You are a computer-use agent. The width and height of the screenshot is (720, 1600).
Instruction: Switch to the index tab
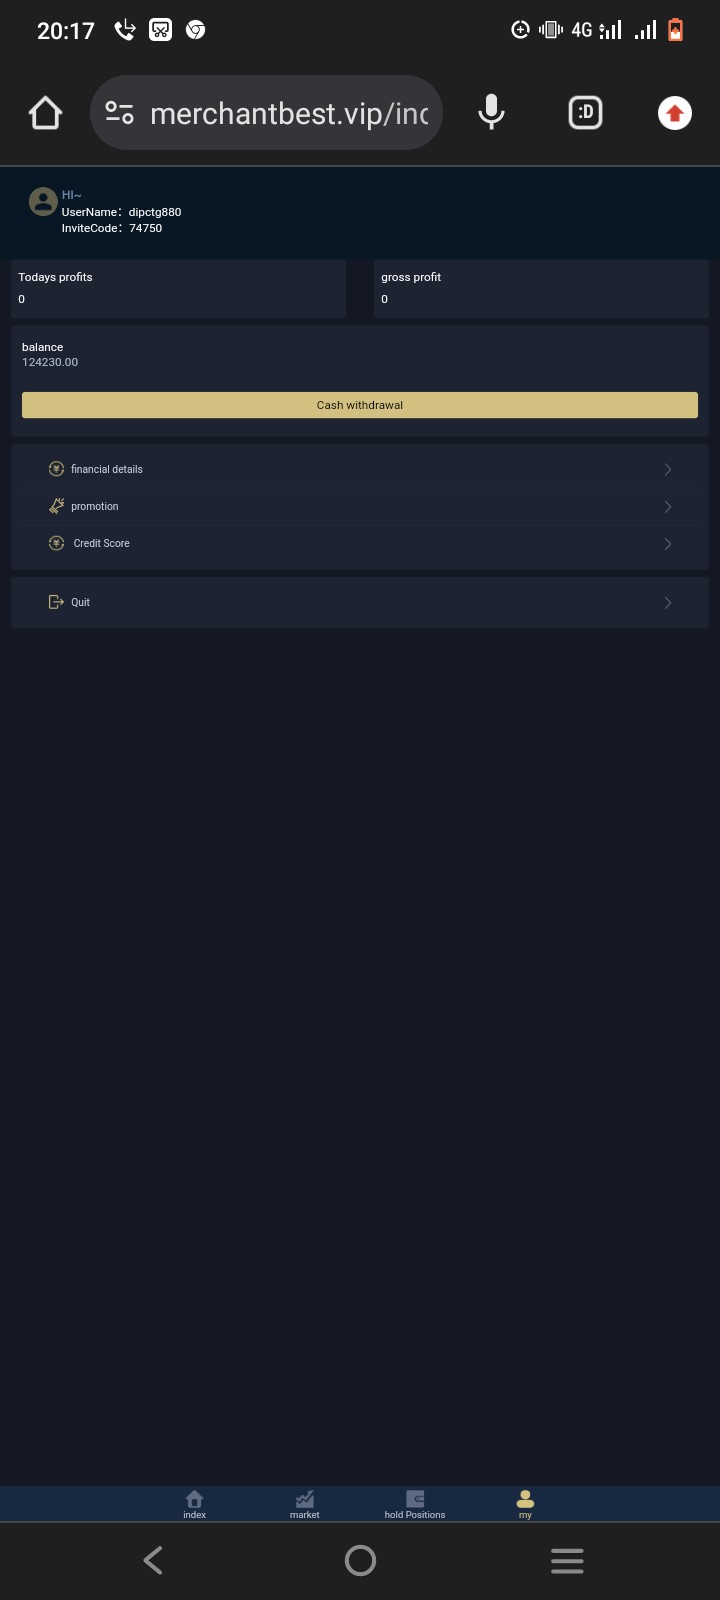(194, 1503)
